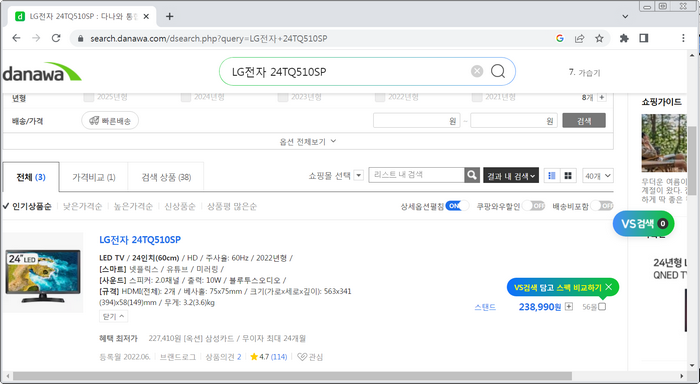Screen dimensions: 700x384
Task: Enable 배송비포함 toggle
Action: [602, 206]
